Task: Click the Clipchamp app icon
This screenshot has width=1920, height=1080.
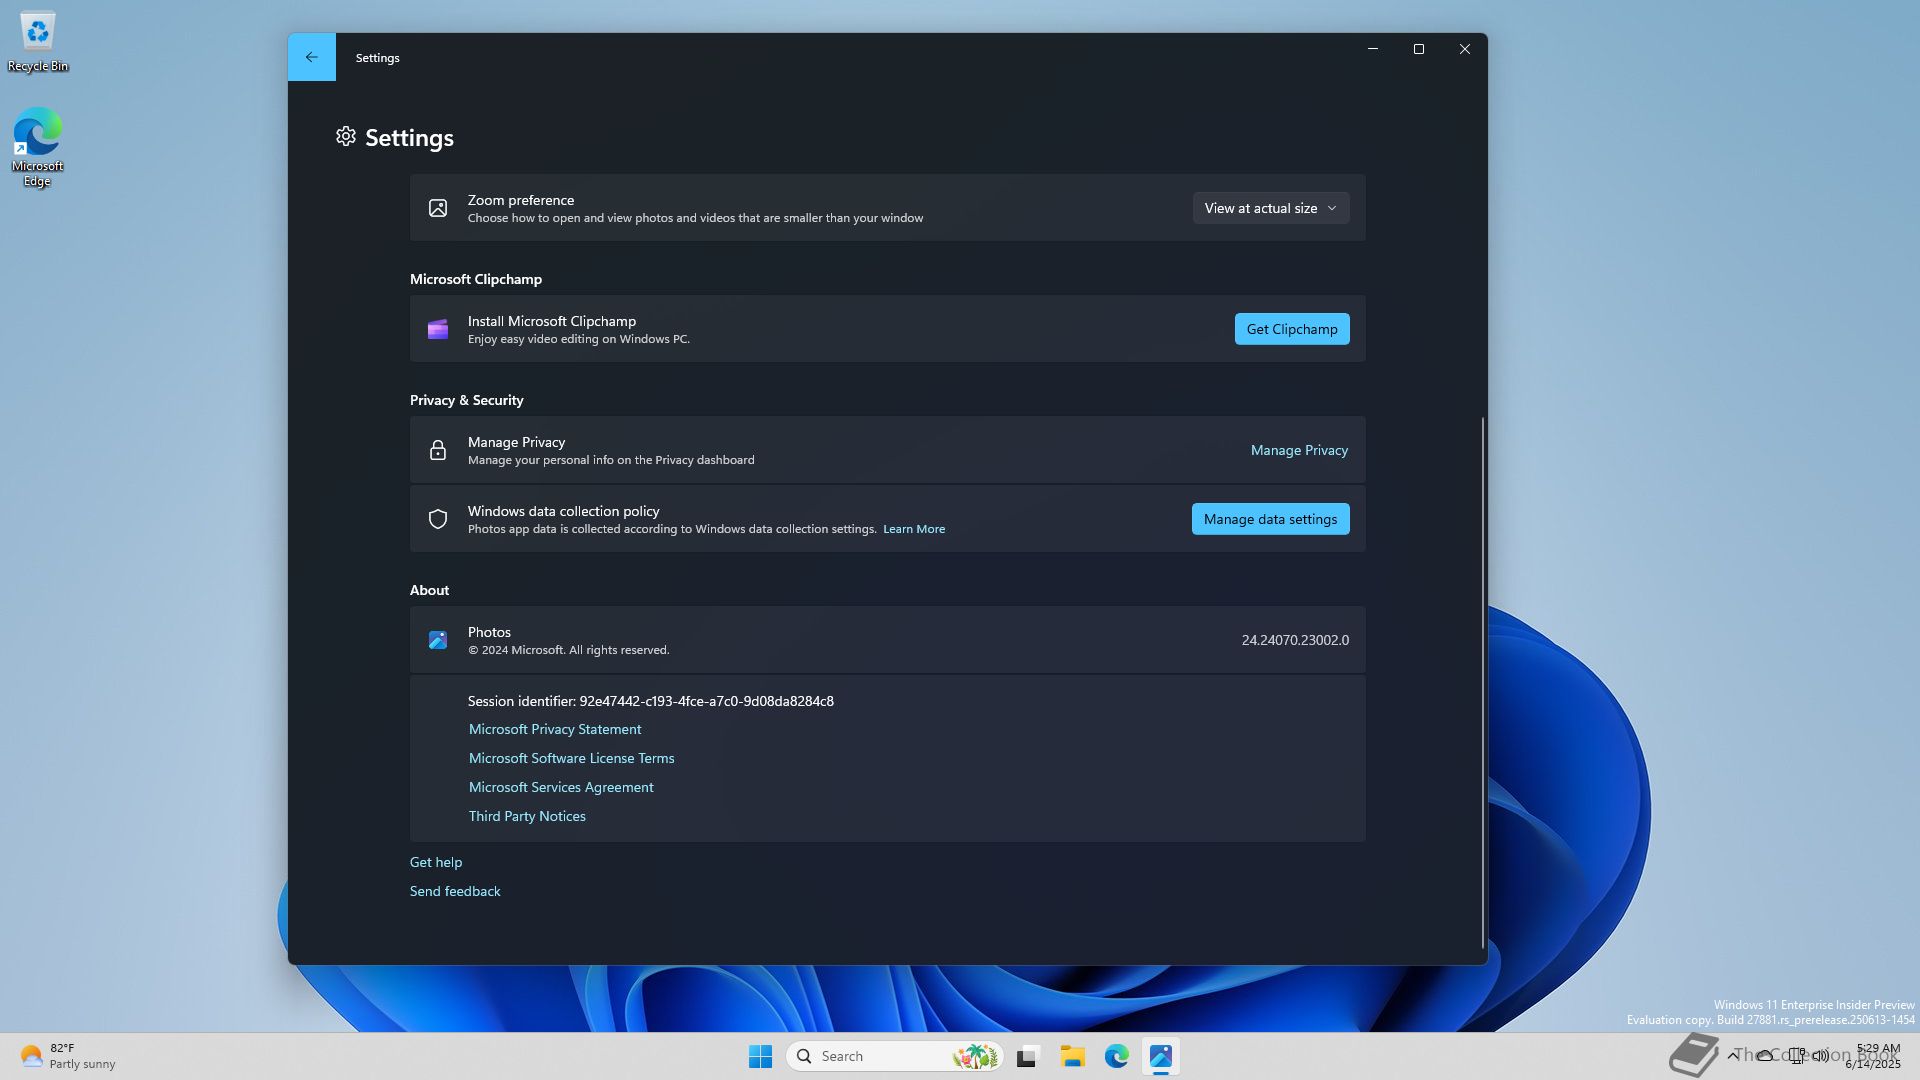Action: (x=438, y=330)
